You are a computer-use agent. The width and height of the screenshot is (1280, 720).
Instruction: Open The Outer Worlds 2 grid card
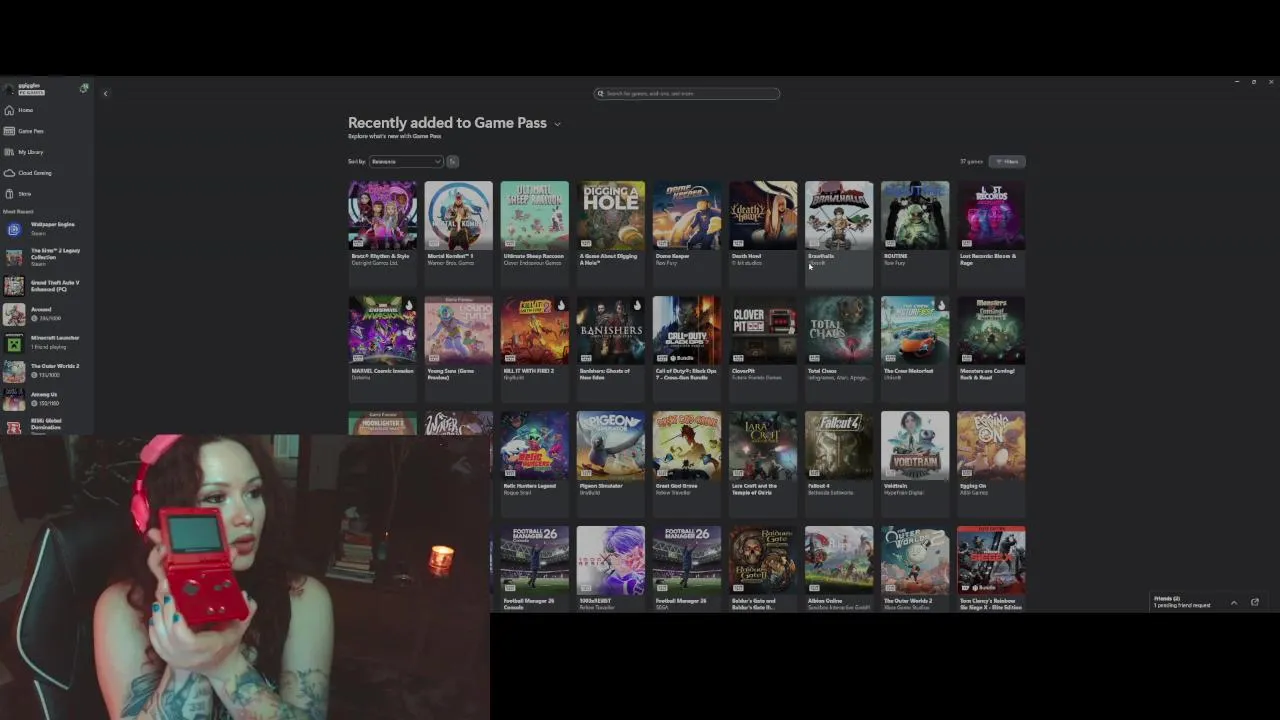click(914, 568)
